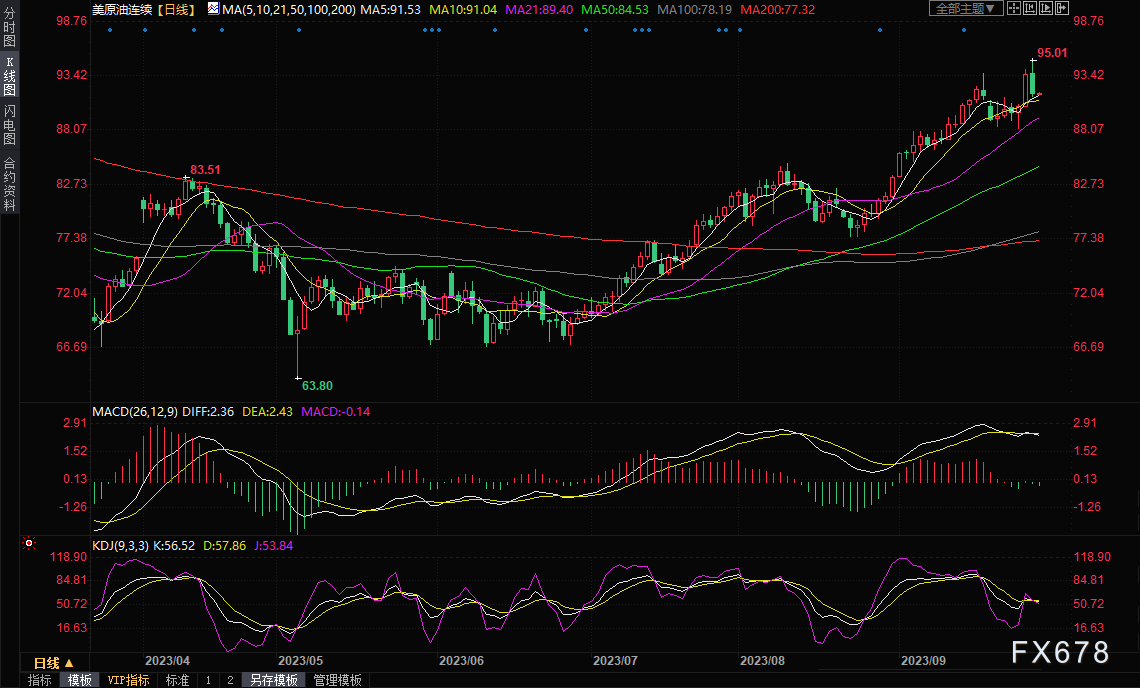Click the expand panel arrow icon
This screenshot has width=1140, height=688.
click(x=1061, y=8)
